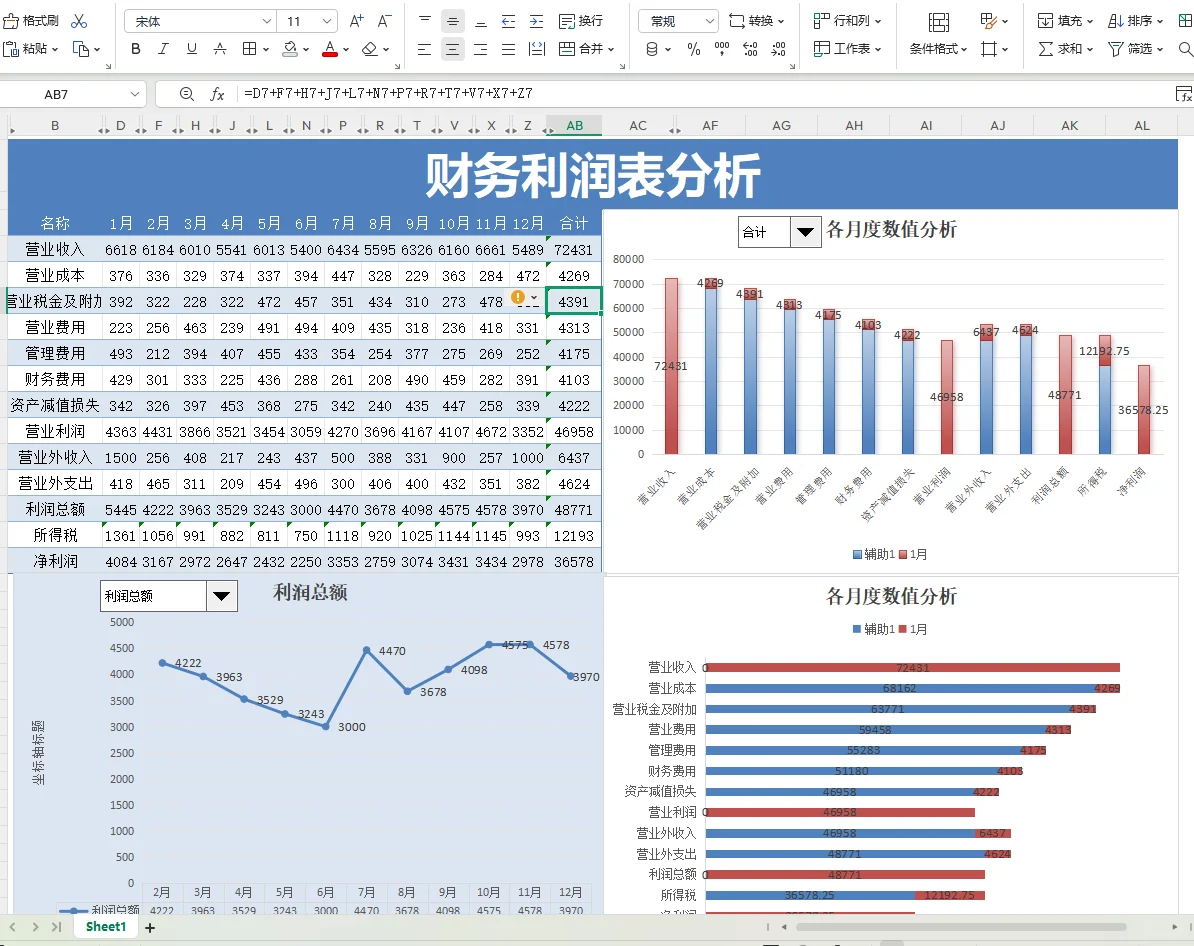Click the Name Box showing AB7
1194x946 pixels.
pyautogui.click(x=56, y=94)
